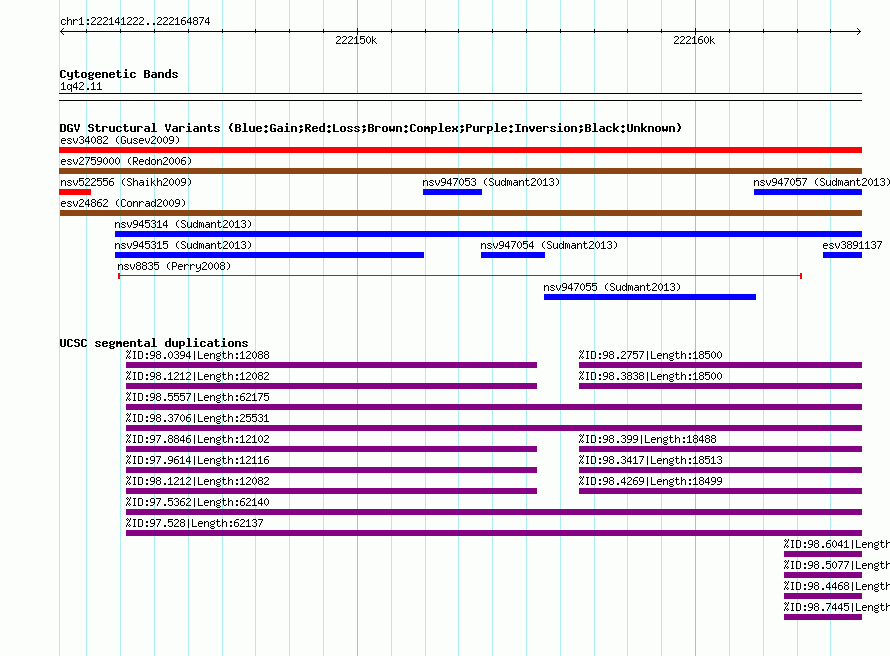Click the thin red line of nsv8835 (Perry2008)
This screenshot has height=656, width=890.
point(460,276)
